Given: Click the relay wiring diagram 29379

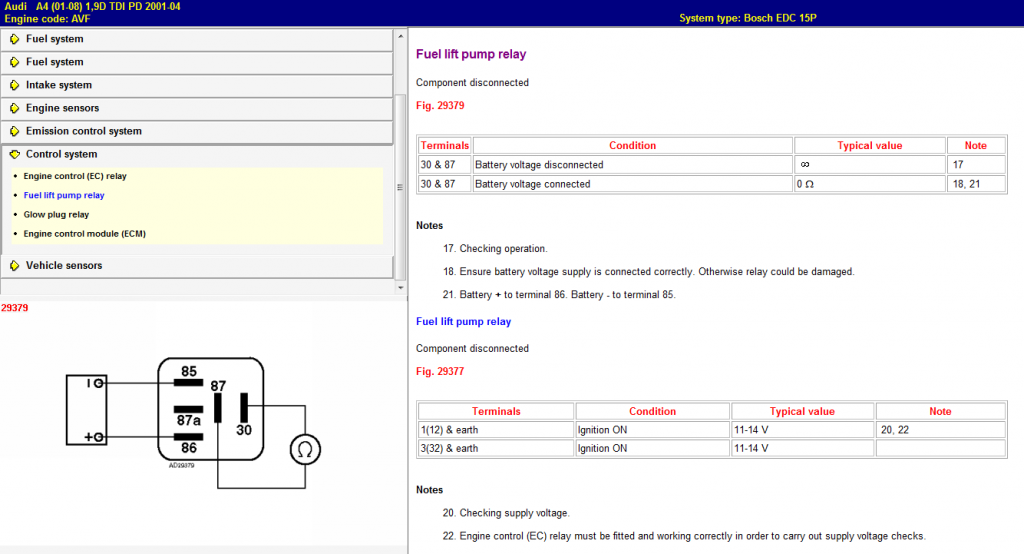Looking at the screenshot, I should pyautogui.click(x=194, y=422).
